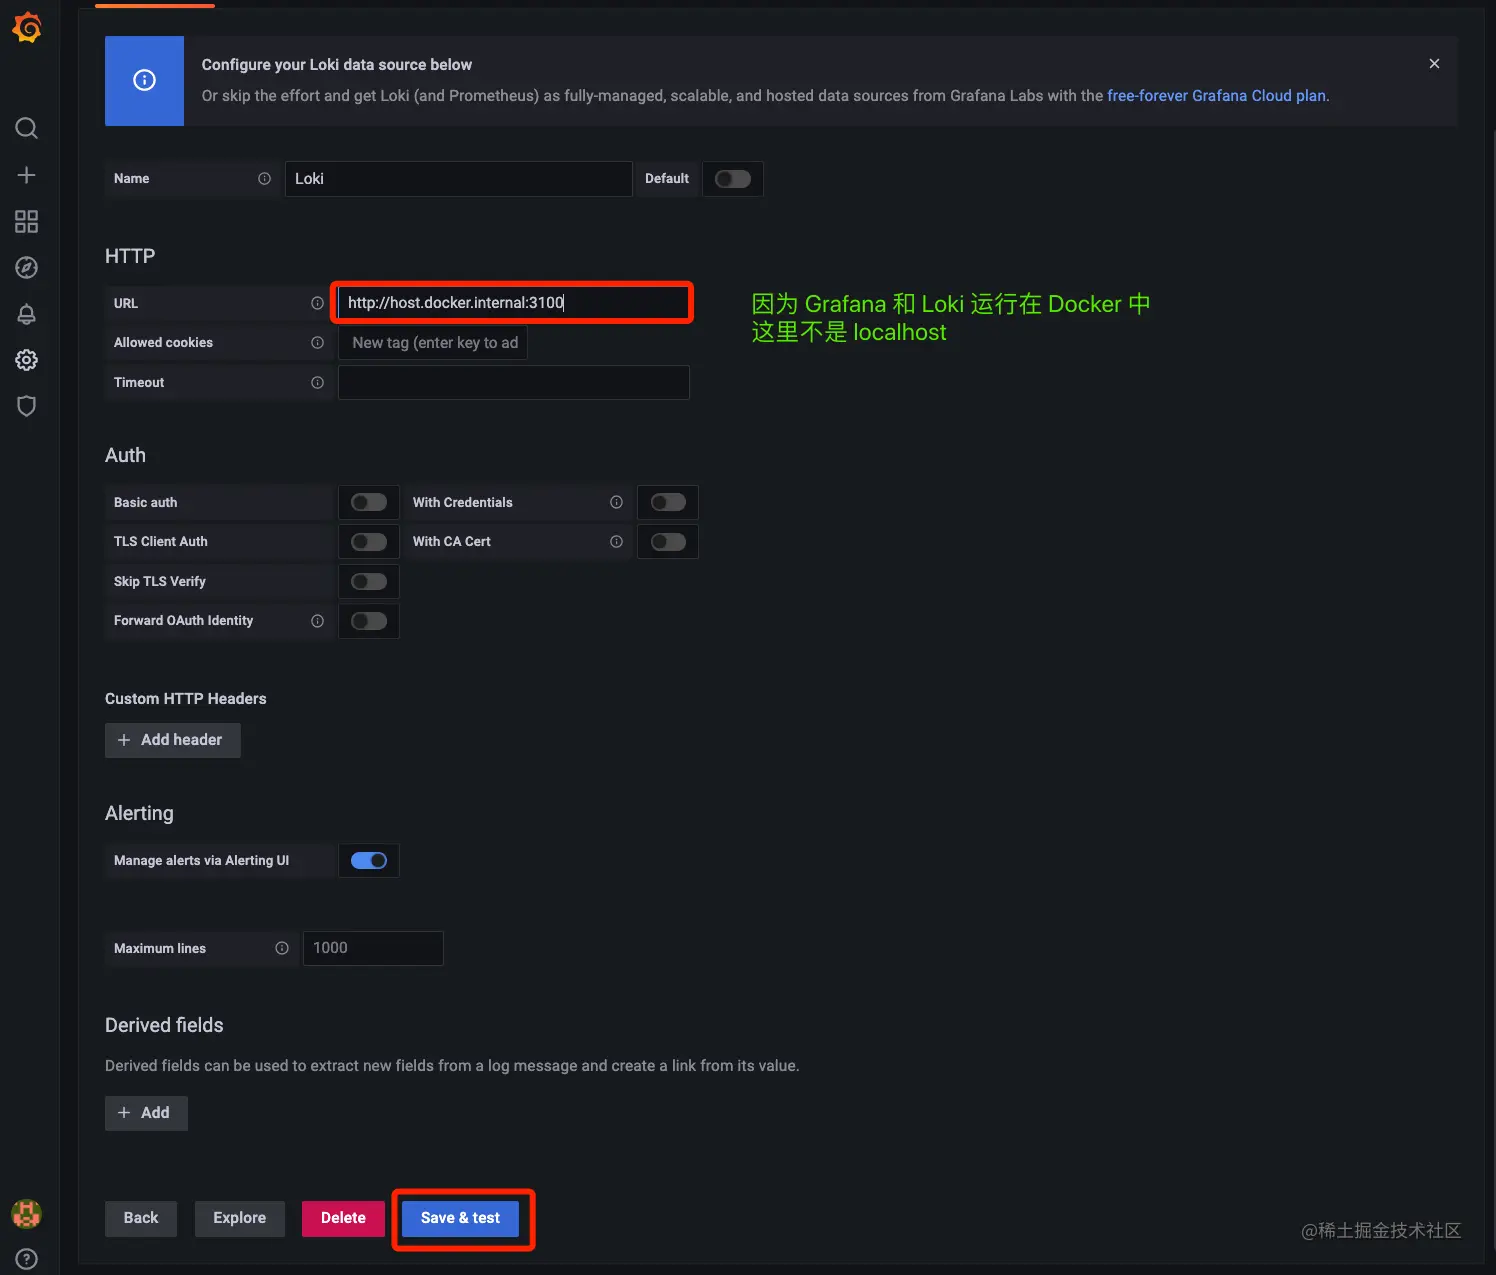Click the info icon beside With CA Cert
Screen dimensions: 1496x1275
616,541
